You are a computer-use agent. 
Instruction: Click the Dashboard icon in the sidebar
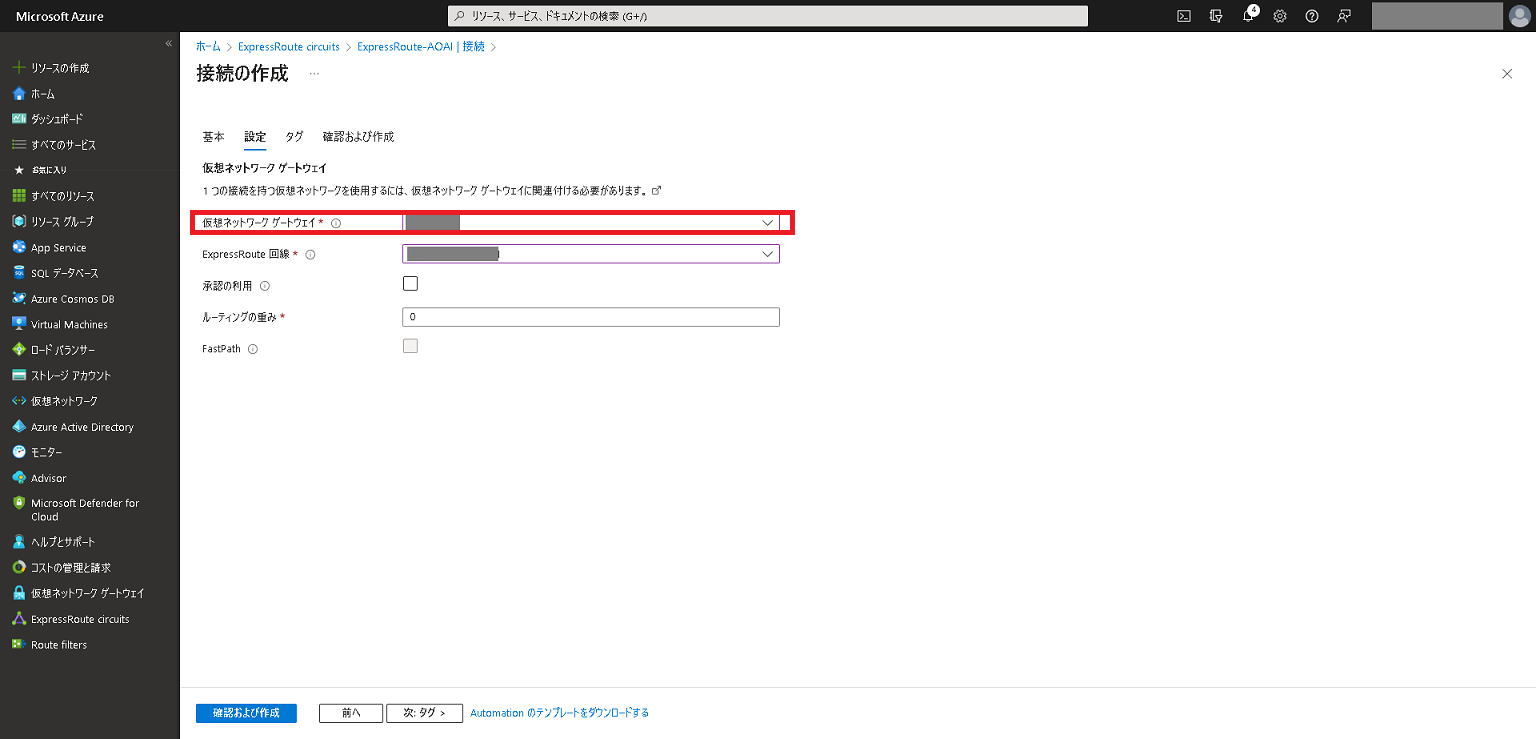pyautogui.click(x=18, y=119)
